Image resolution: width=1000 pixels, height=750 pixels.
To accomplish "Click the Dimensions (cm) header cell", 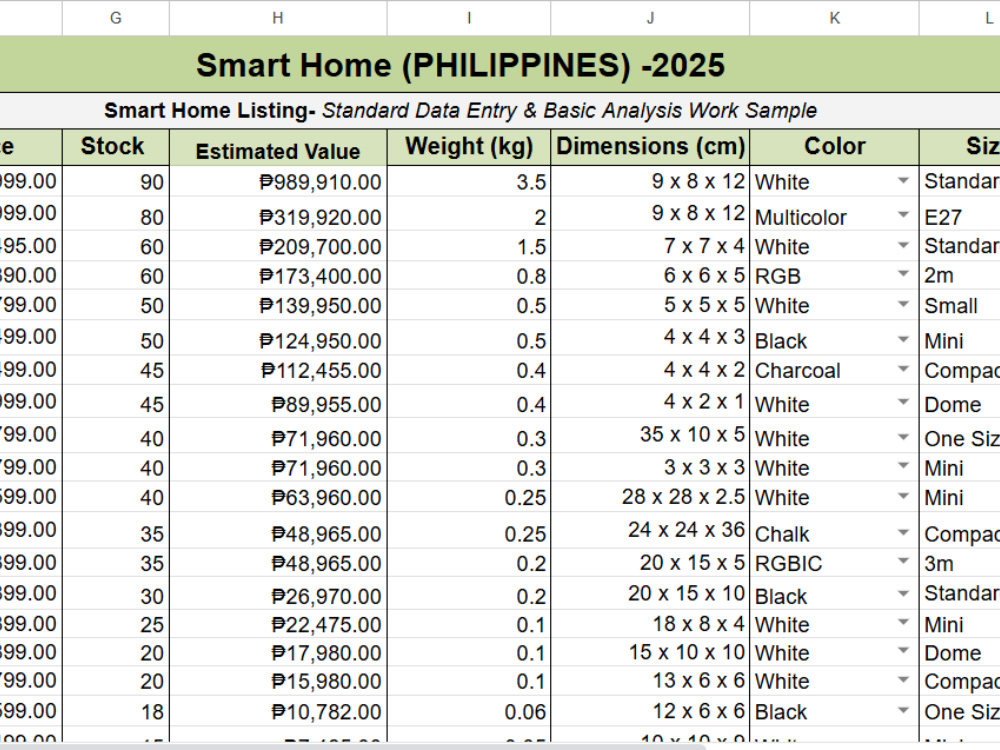I will (650, 147).
